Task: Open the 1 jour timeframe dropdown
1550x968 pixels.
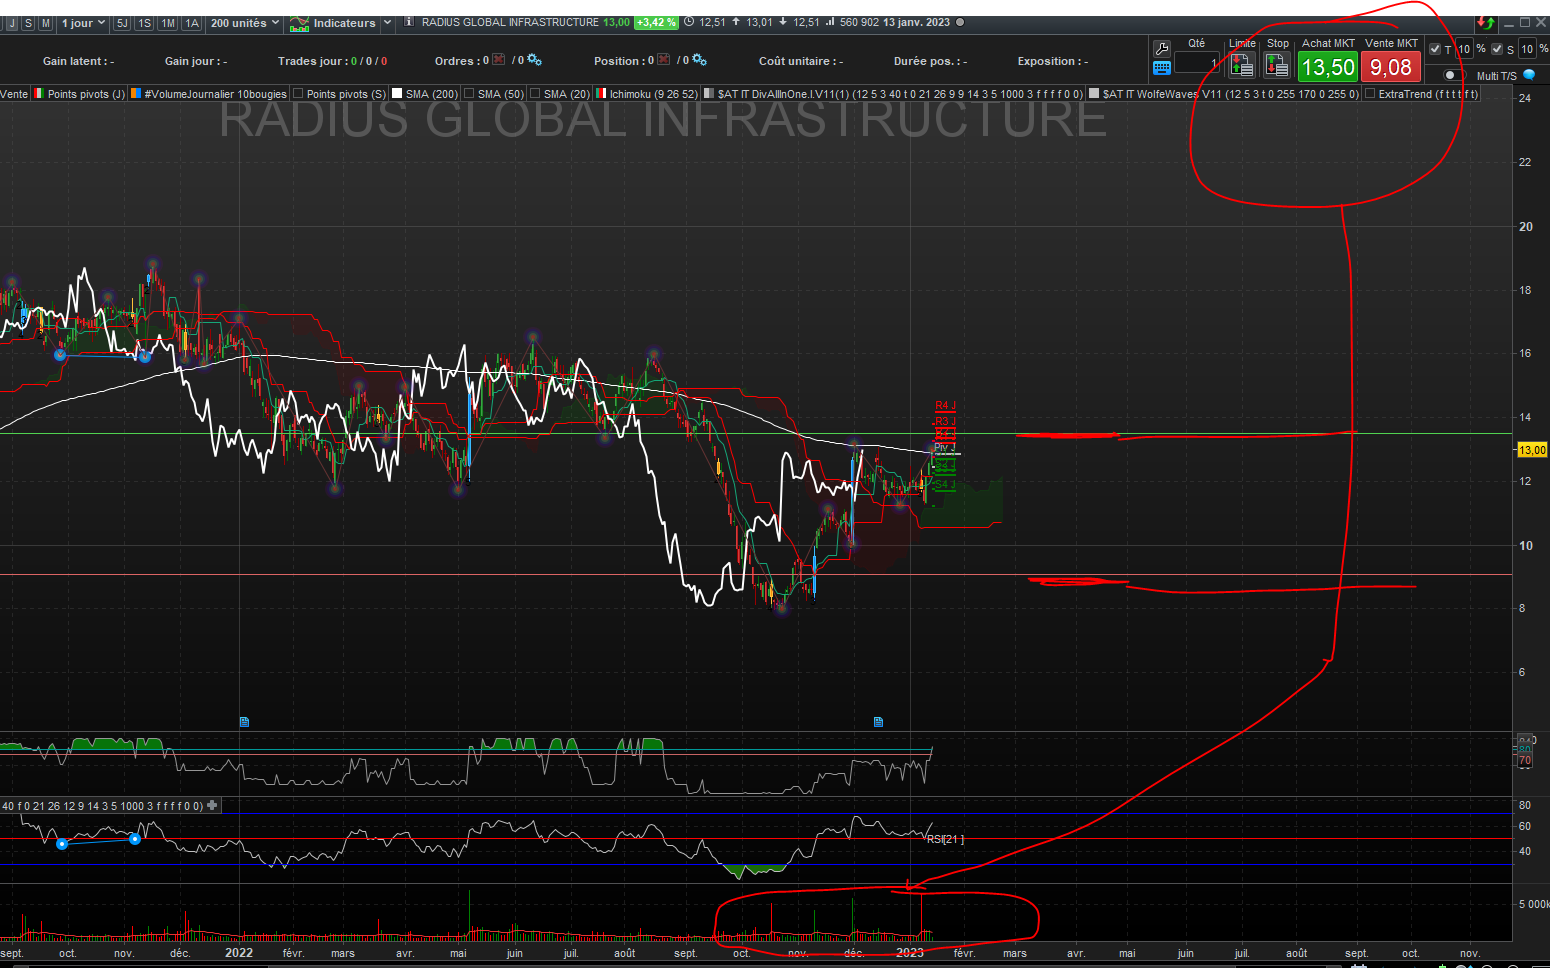Action: pyautogui.click(x=83, y=23)
